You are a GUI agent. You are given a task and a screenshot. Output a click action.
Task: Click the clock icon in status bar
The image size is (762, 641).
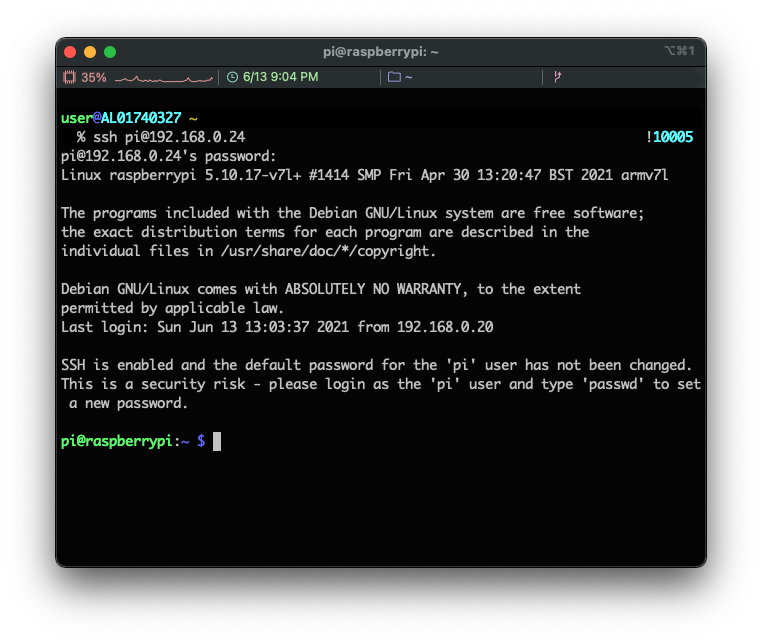pos(233,77)
